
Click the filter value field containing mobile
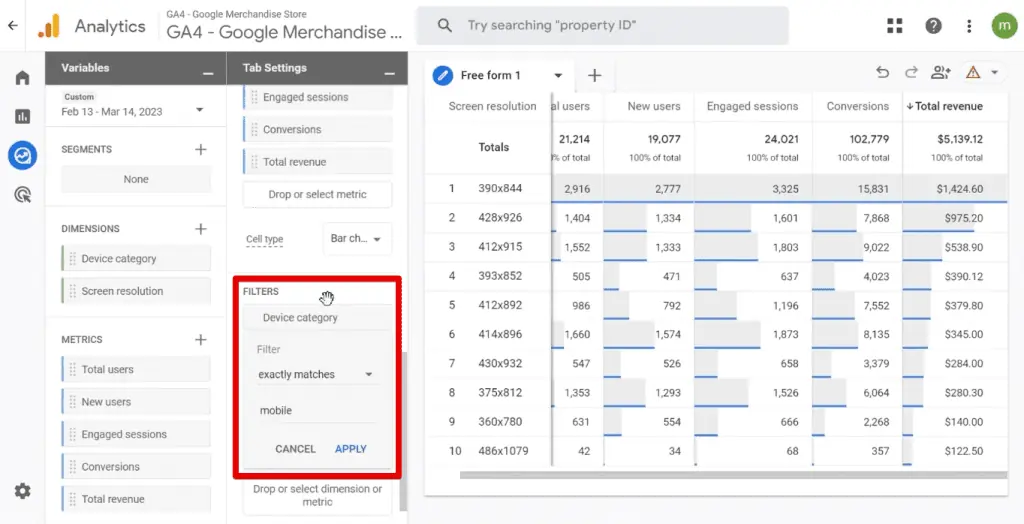coord(314,410)
